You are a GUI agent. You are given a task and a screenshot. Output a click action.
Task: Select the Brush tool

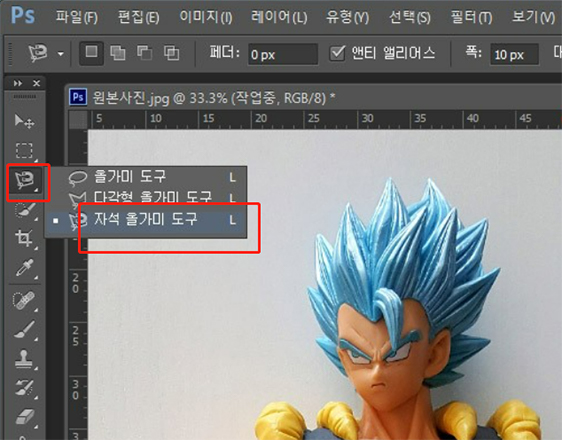pyautogui.click(x=24, y=330)
